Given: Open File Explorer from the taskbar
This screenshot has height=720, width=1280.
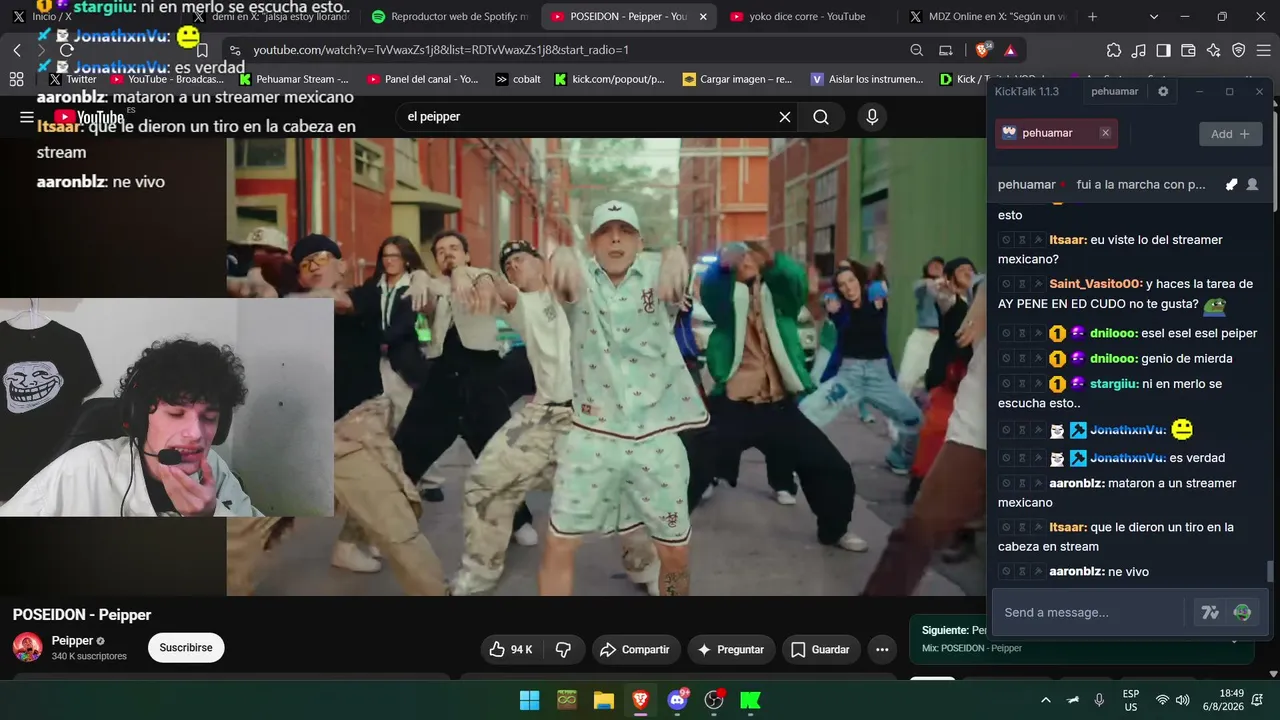Looking at the screenshot, I should 603,700.
